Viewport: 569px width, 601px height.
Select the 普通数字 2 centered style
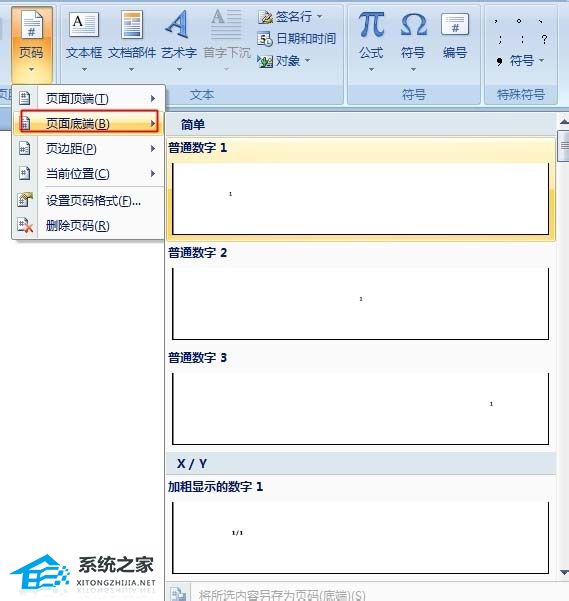[361, 294]
